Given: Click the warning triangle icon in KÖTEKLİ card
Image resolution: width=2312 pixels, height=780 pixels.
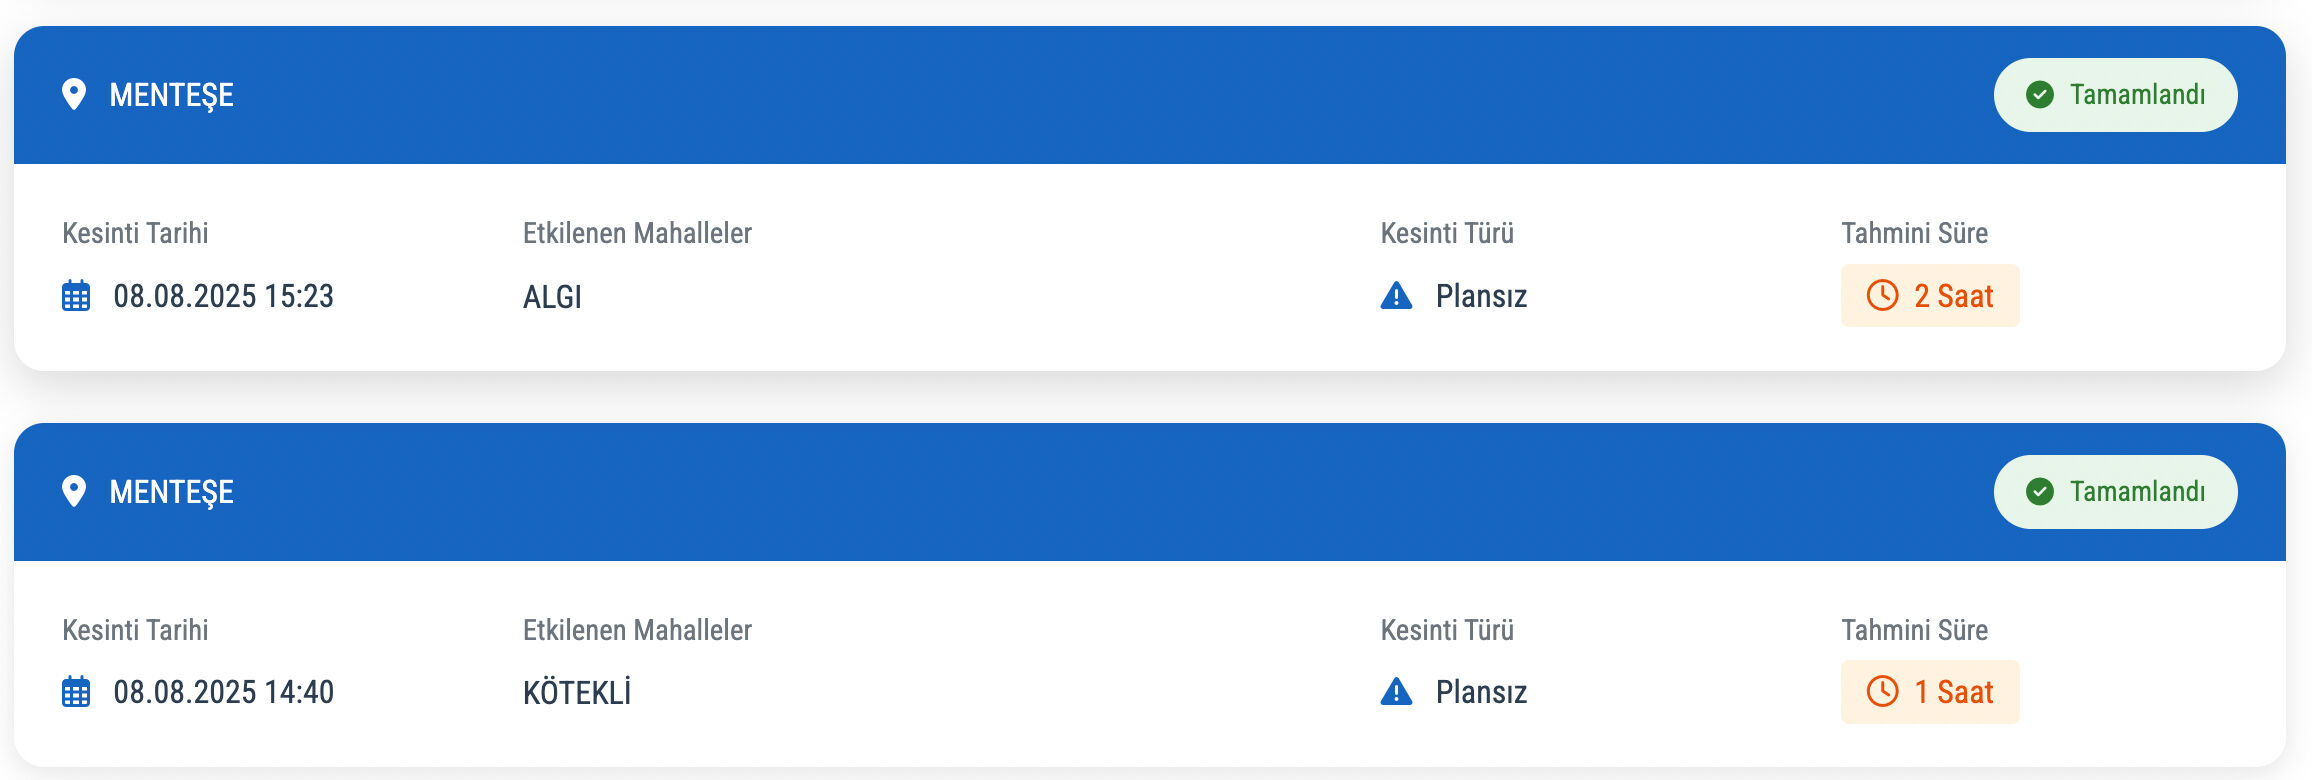Looking at the screenshot, I should [x=1396, y=692].
